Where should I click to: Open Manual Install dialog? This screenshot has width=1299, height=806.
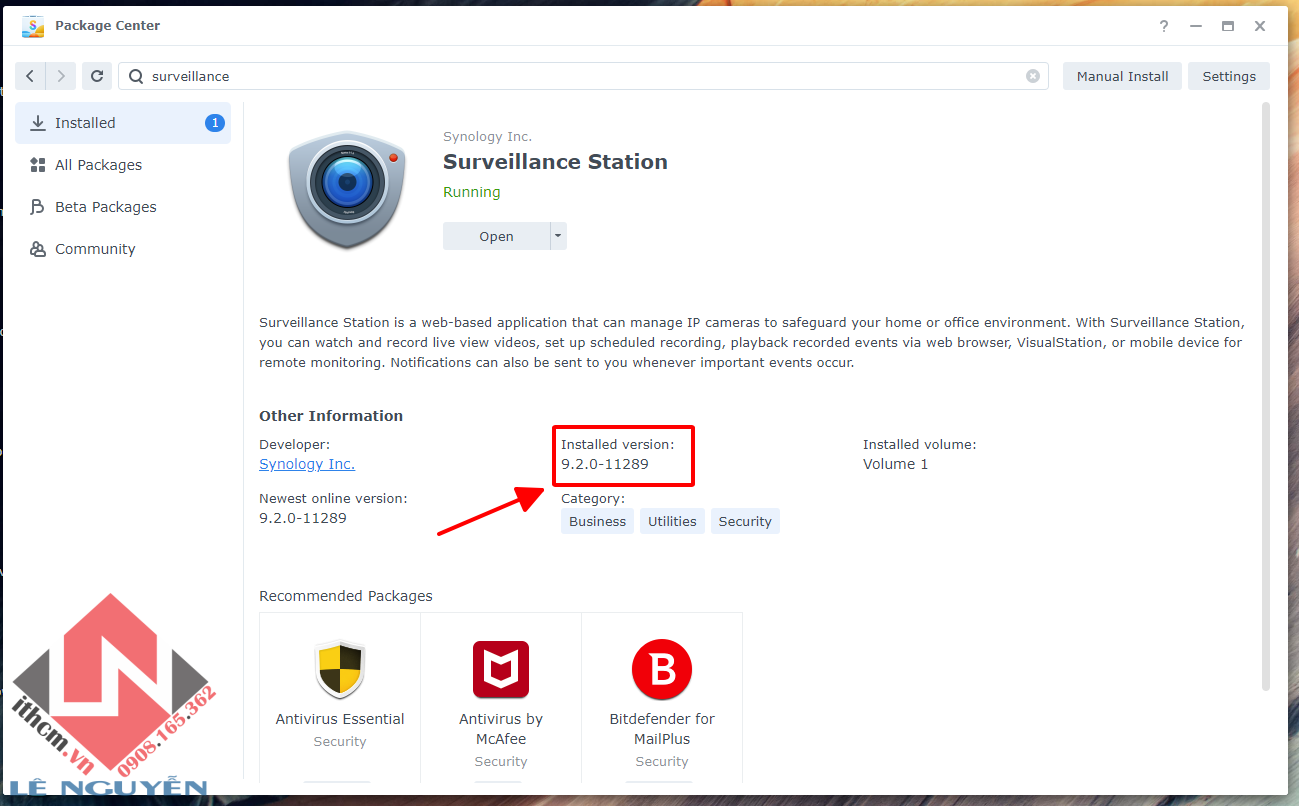[x=1122, y=76]
